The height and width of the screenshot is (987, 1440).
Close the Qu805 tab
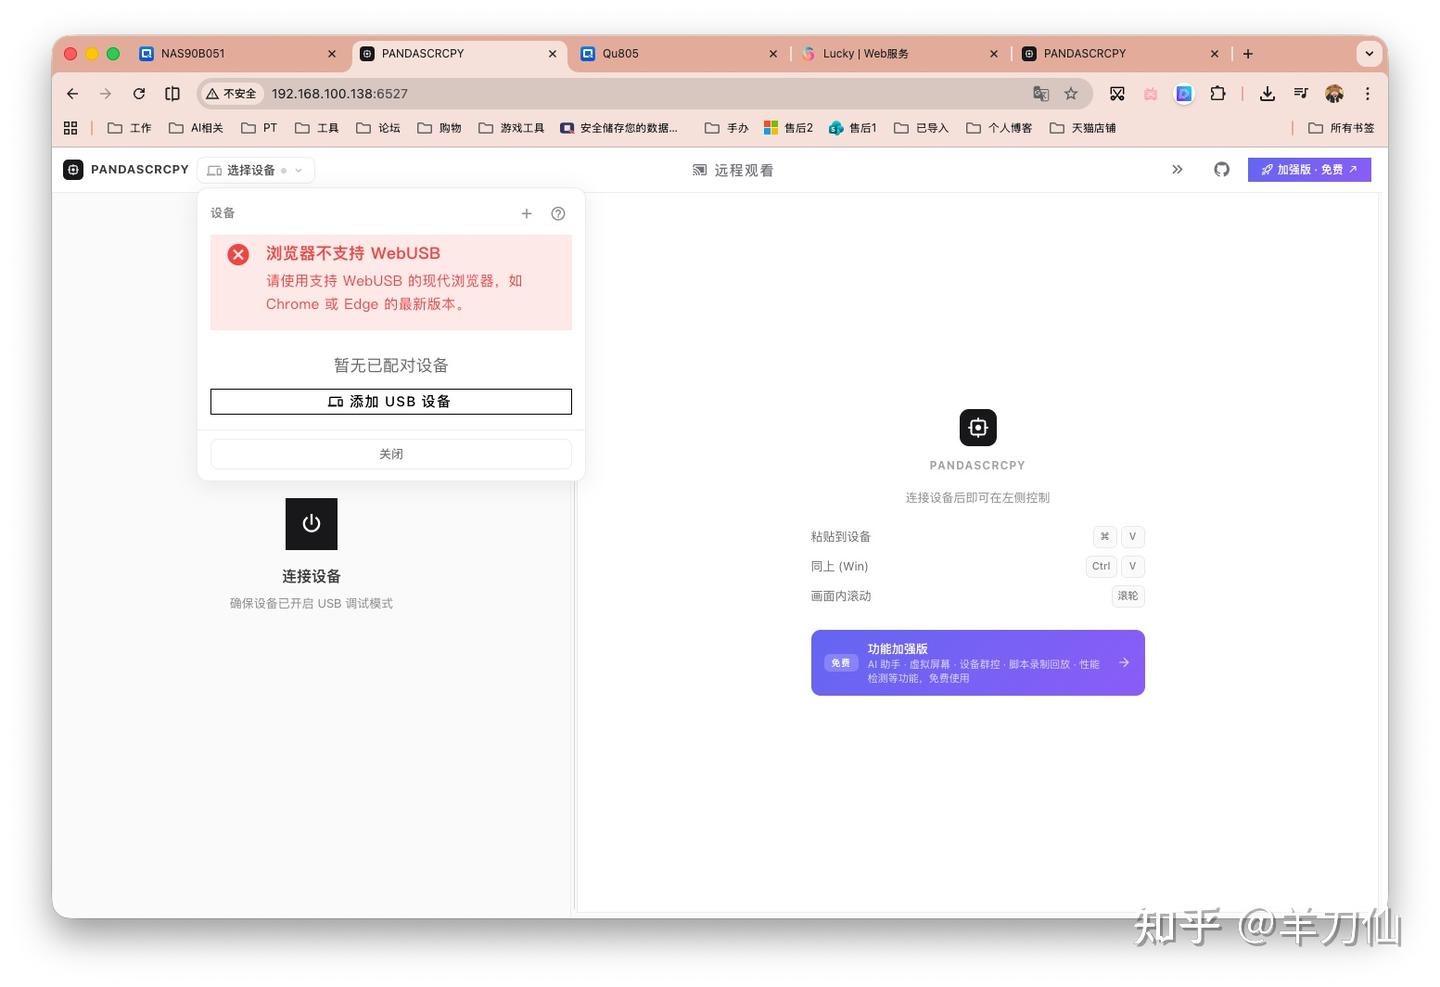point(773,54)
